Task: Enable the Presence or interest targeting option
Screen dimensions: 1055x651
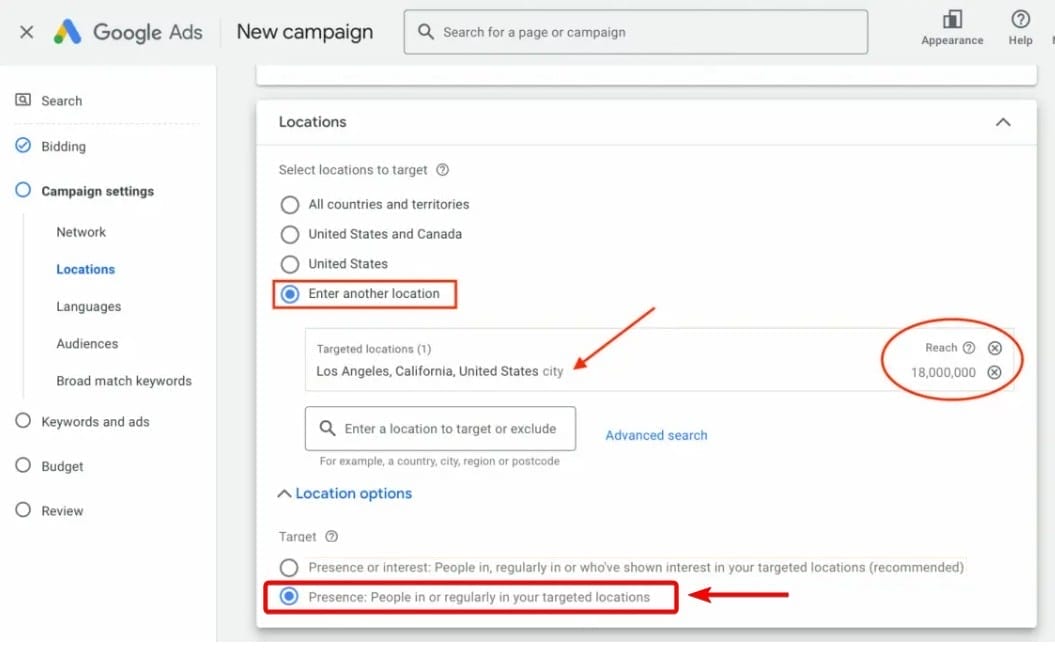Action: click(x=289, y=567)
